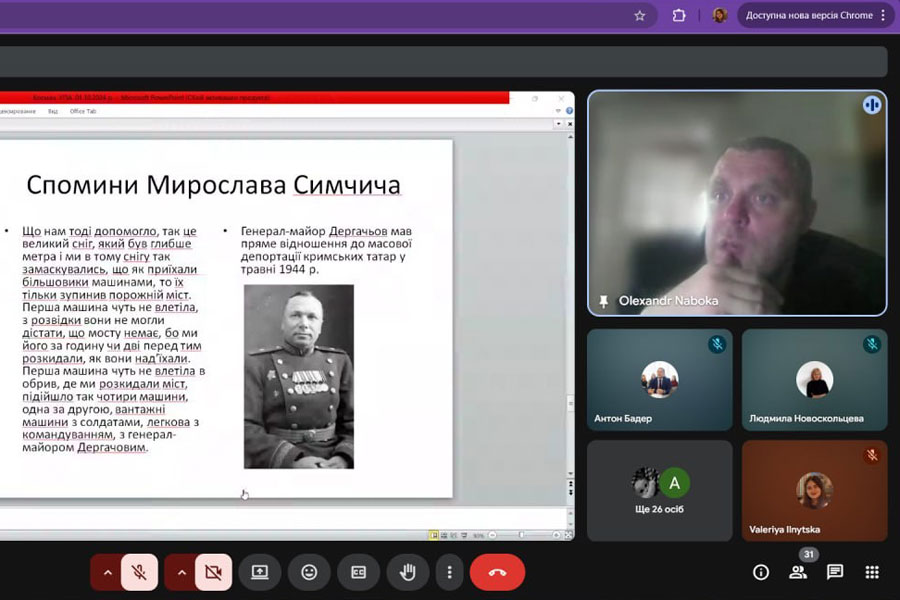
Task: Open Chrome three-dot menu
Action: point(883,16)
